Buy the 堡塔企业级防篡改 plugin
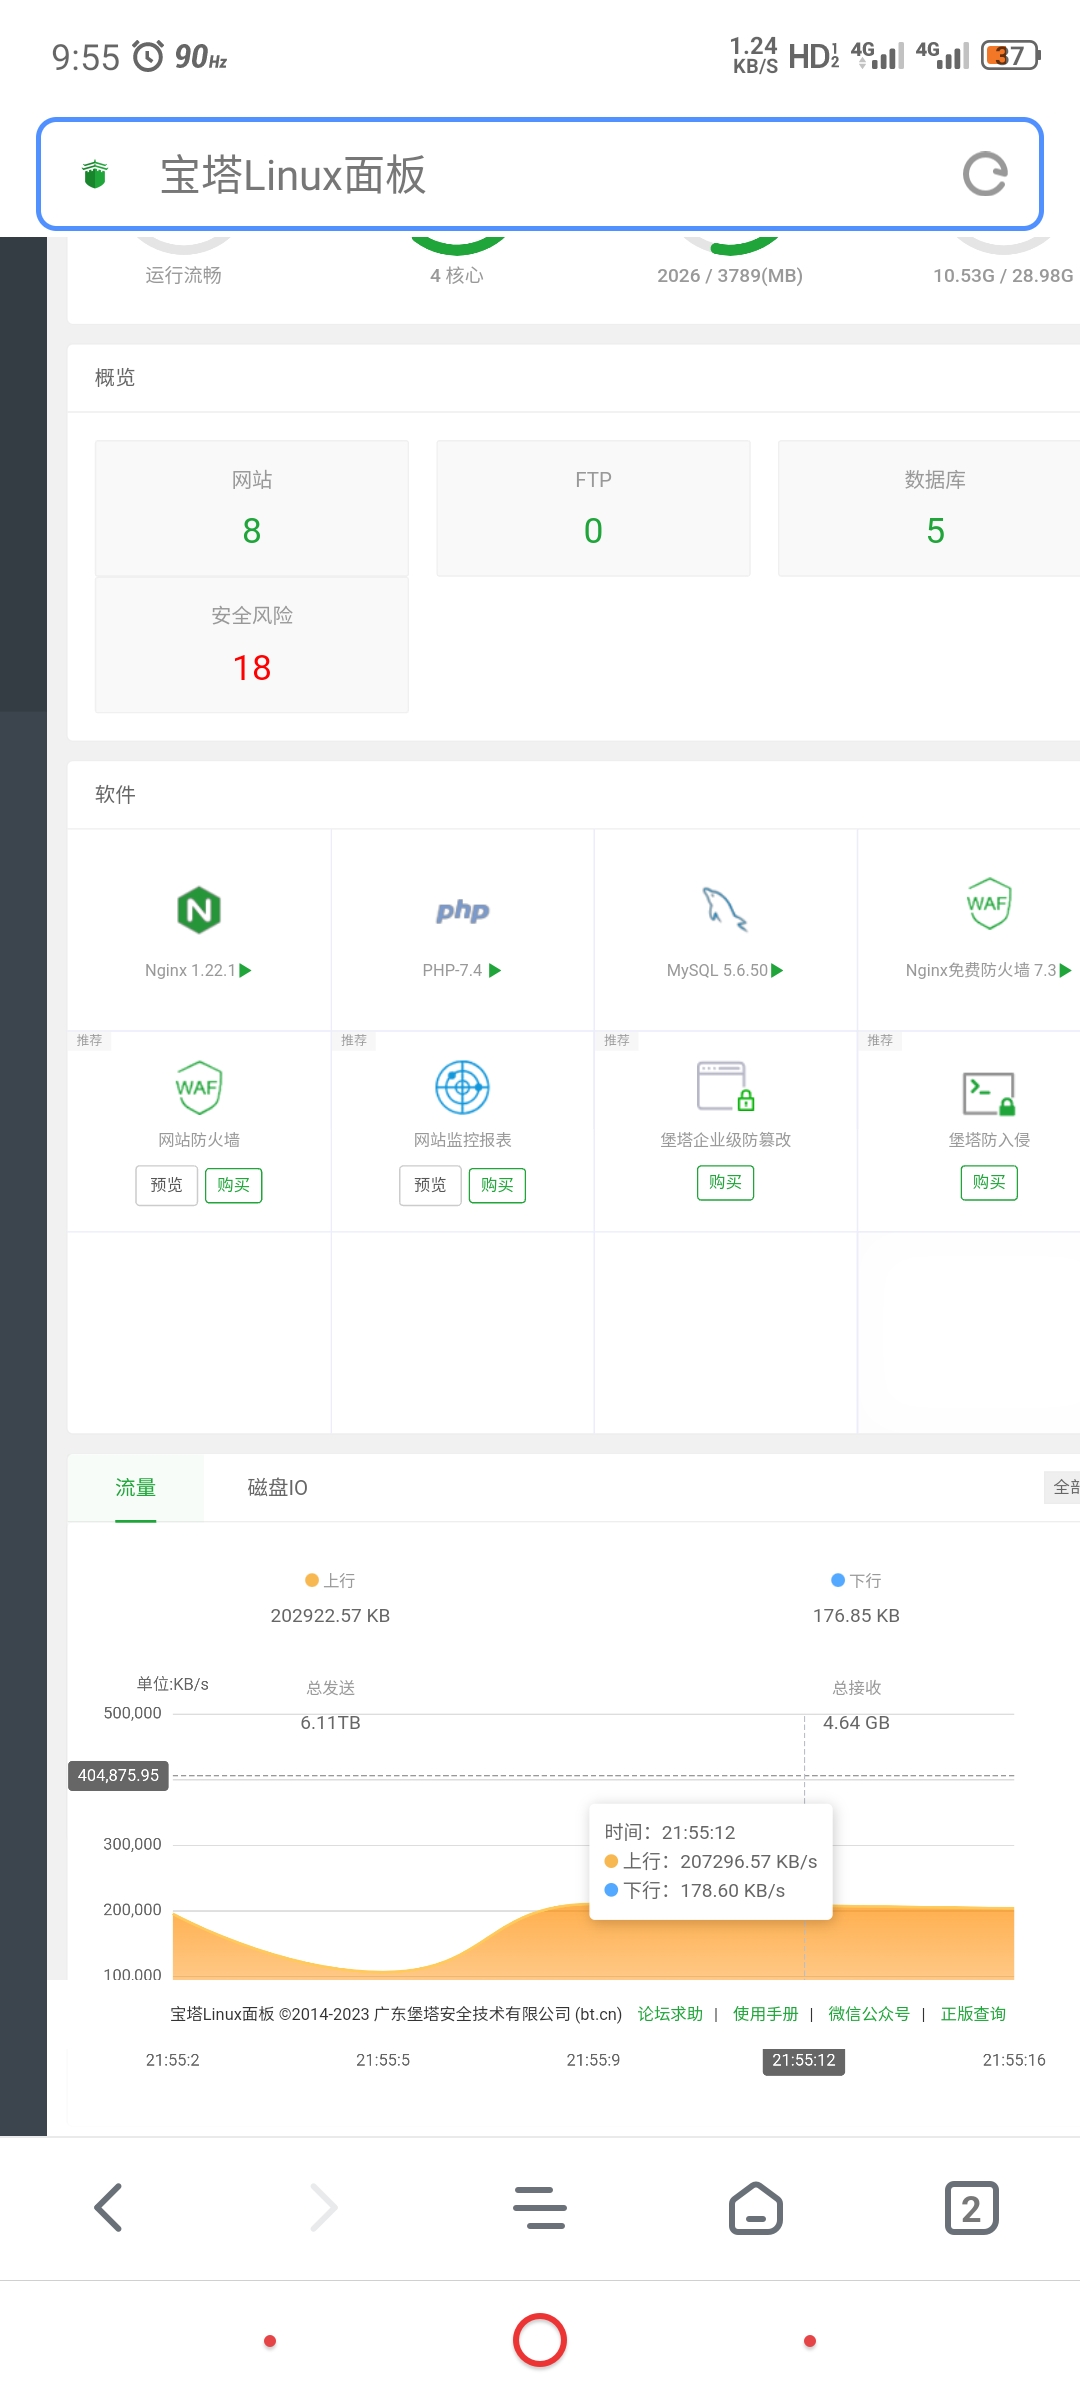 pos(725,1183)
